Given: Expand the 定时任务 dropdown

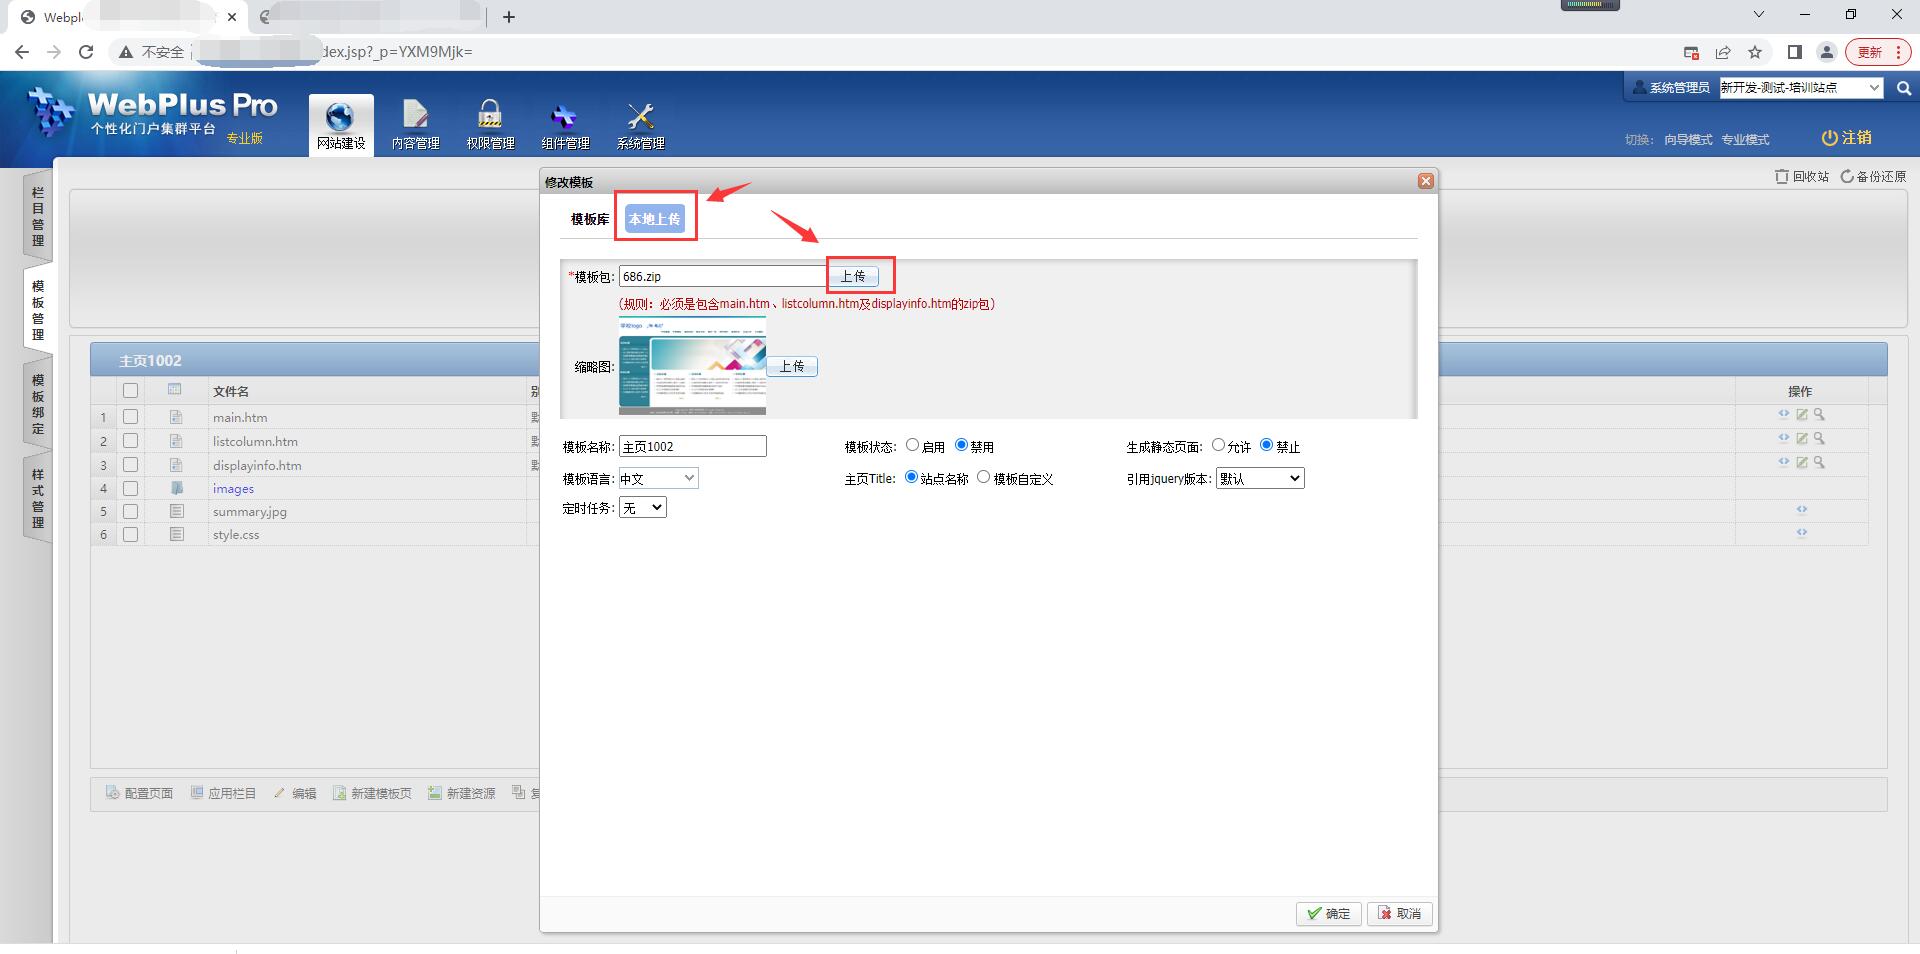Looking at the screenshot, I should pyautogui.click(x=643, y=508).
